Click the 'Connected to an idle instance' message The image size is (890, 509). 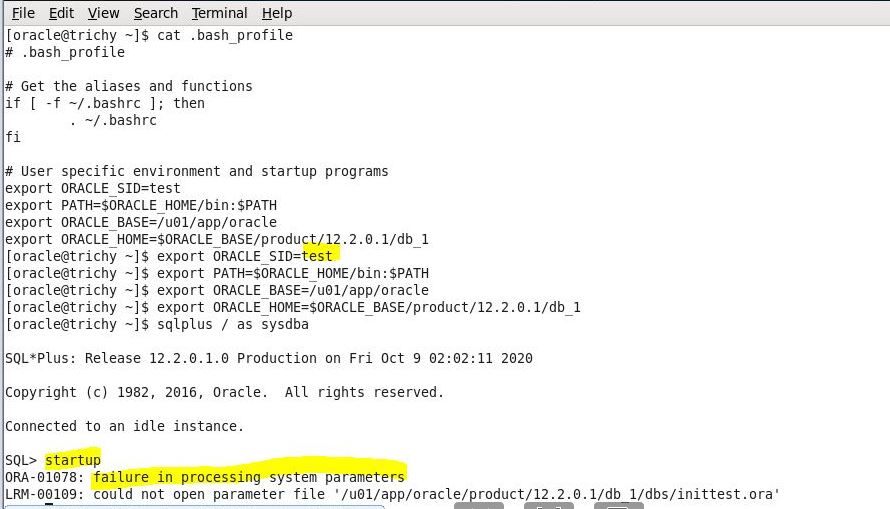(x=124, y=426)
